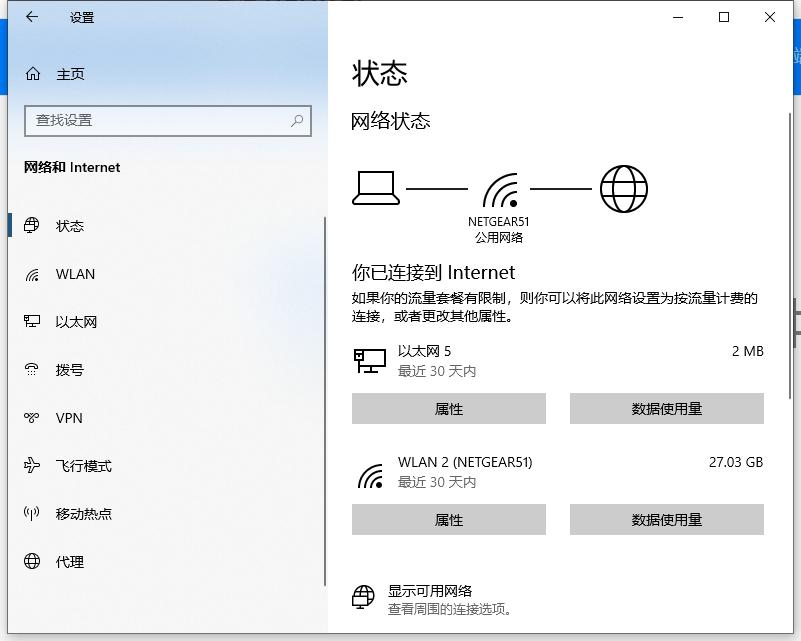Click the 以太网 5 adapter icon
This screenshot has width=801, height=641.
coord(369,359)
